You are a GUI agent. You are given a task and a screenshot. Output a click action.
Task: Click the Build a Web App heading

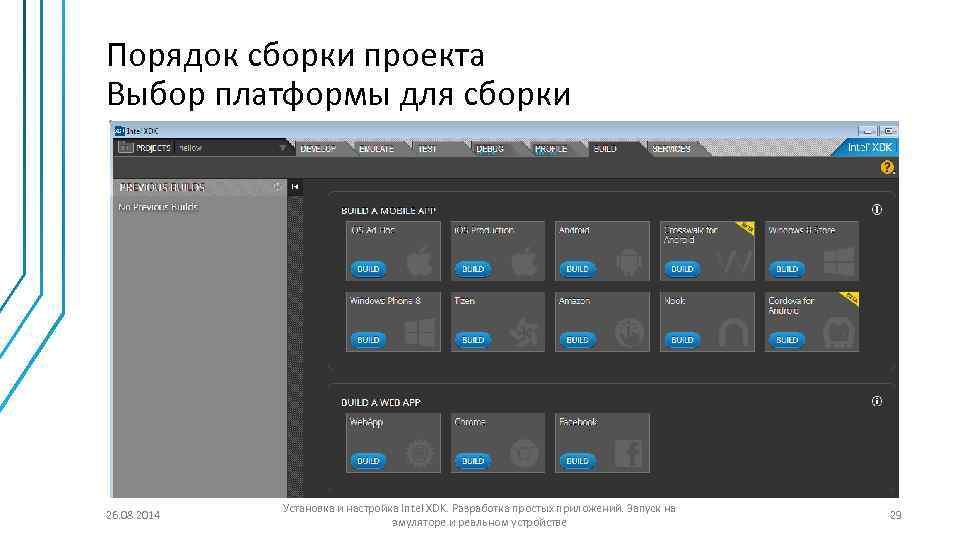coord(381,402)
